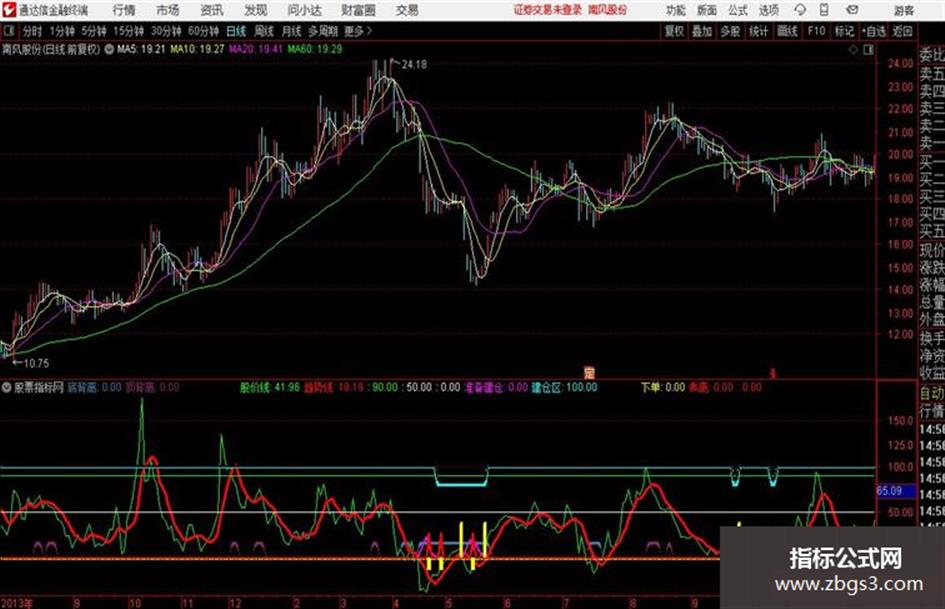945x609 pixels.
Task: Click the 股价线: 41.96 indicator value
Action: pos(269,387)
